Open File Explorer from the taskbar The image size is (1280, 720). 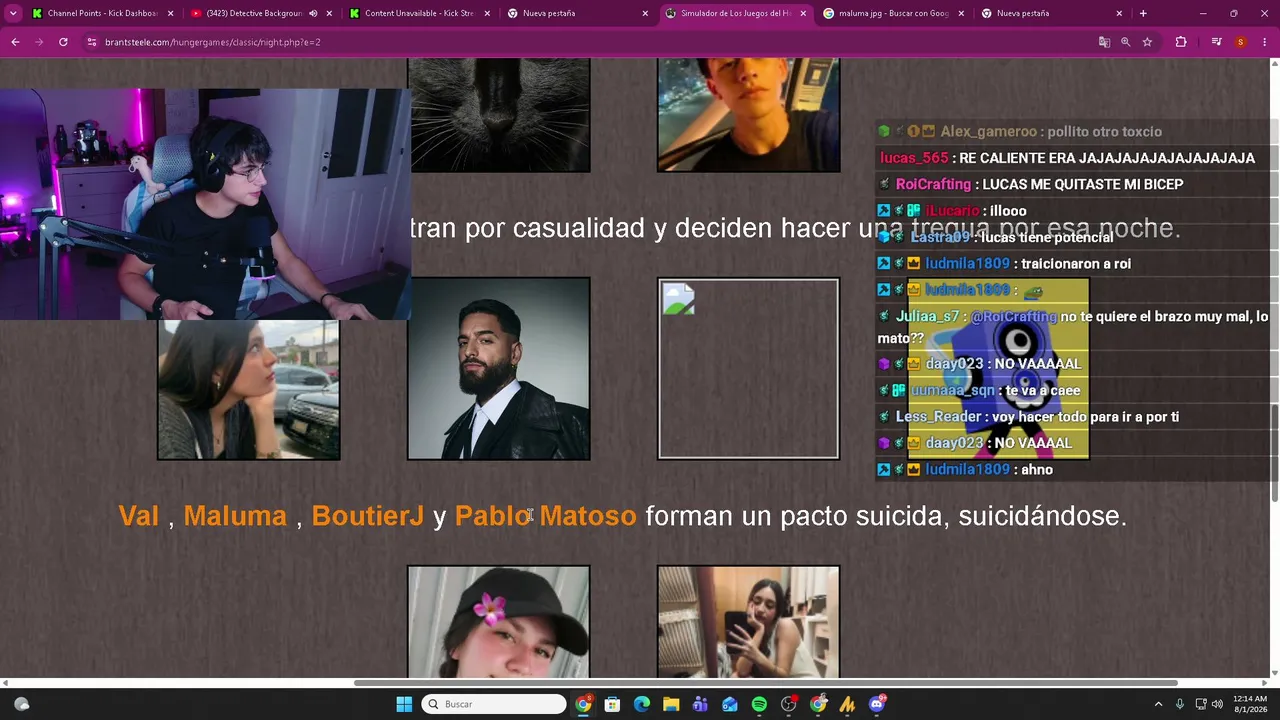pos(671,704)
